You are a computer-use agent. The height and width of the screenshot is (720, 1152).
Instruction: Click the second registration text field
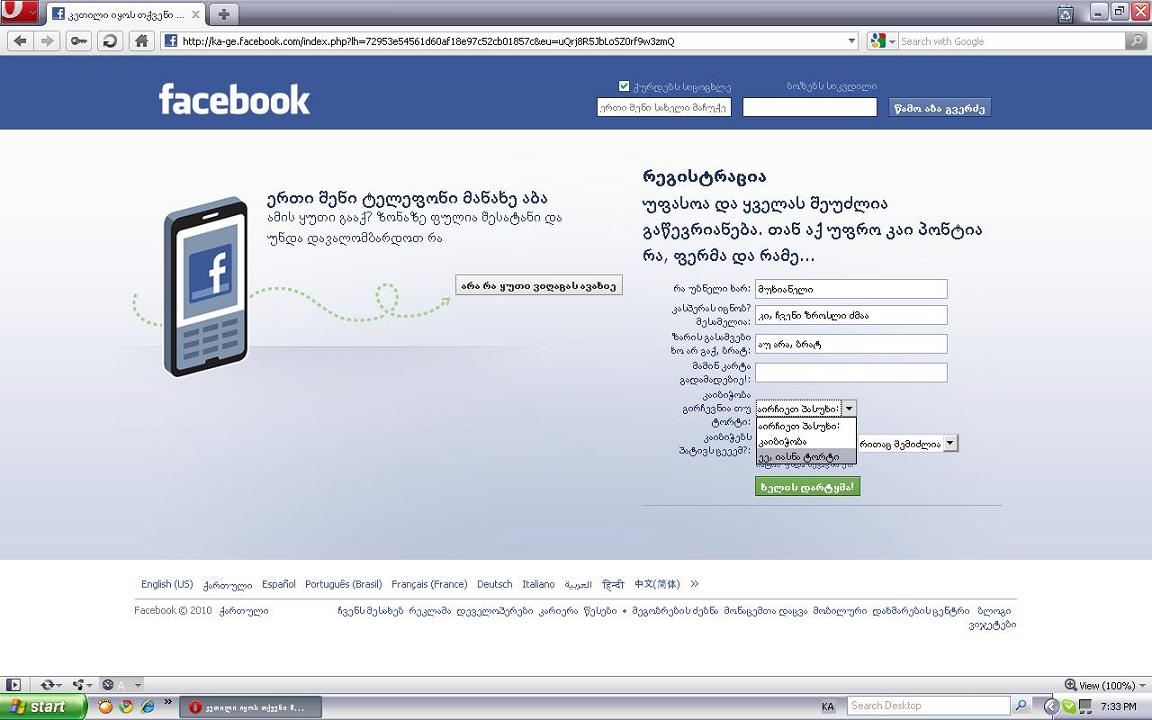[851, 315]
